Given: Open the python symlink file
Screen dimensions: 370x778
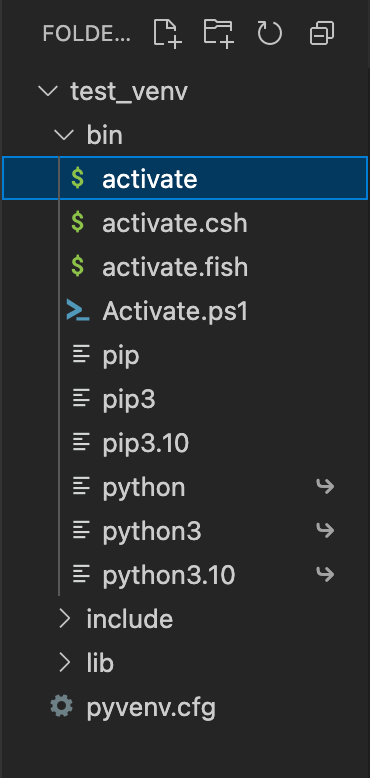Looking at the screenshot, I should (185, 487).
